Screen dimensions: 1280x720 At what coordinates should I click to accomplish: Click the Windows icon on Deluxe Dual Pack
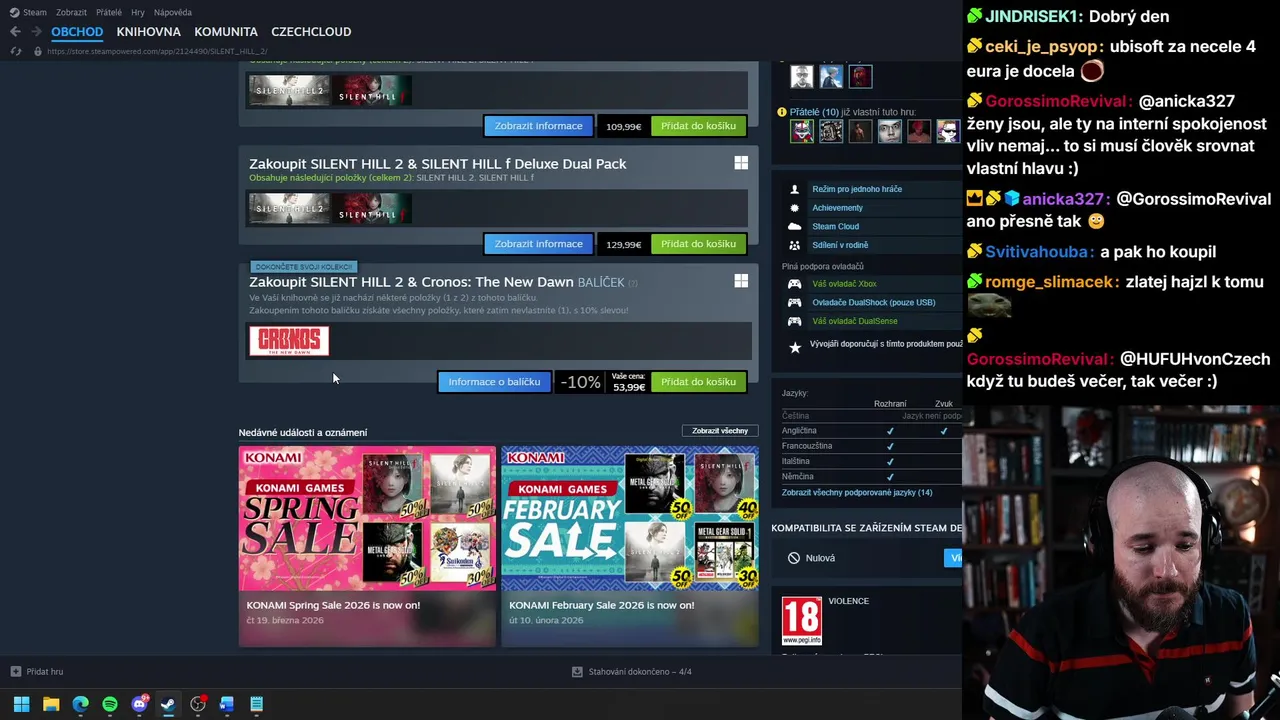click(x=741, y=163)
